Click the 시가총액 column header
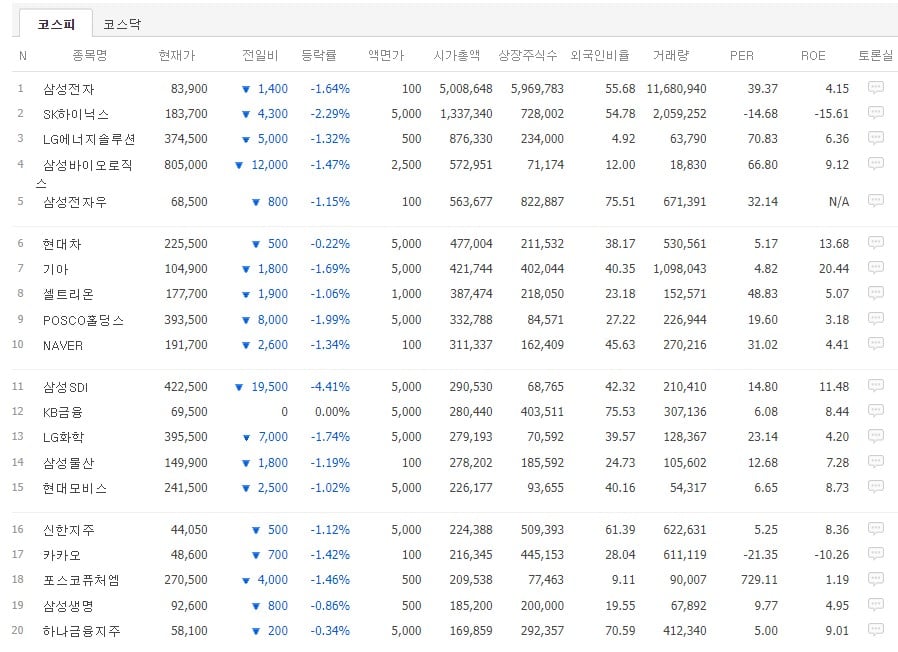The image size is (898, 652). [x=456, y=56]
